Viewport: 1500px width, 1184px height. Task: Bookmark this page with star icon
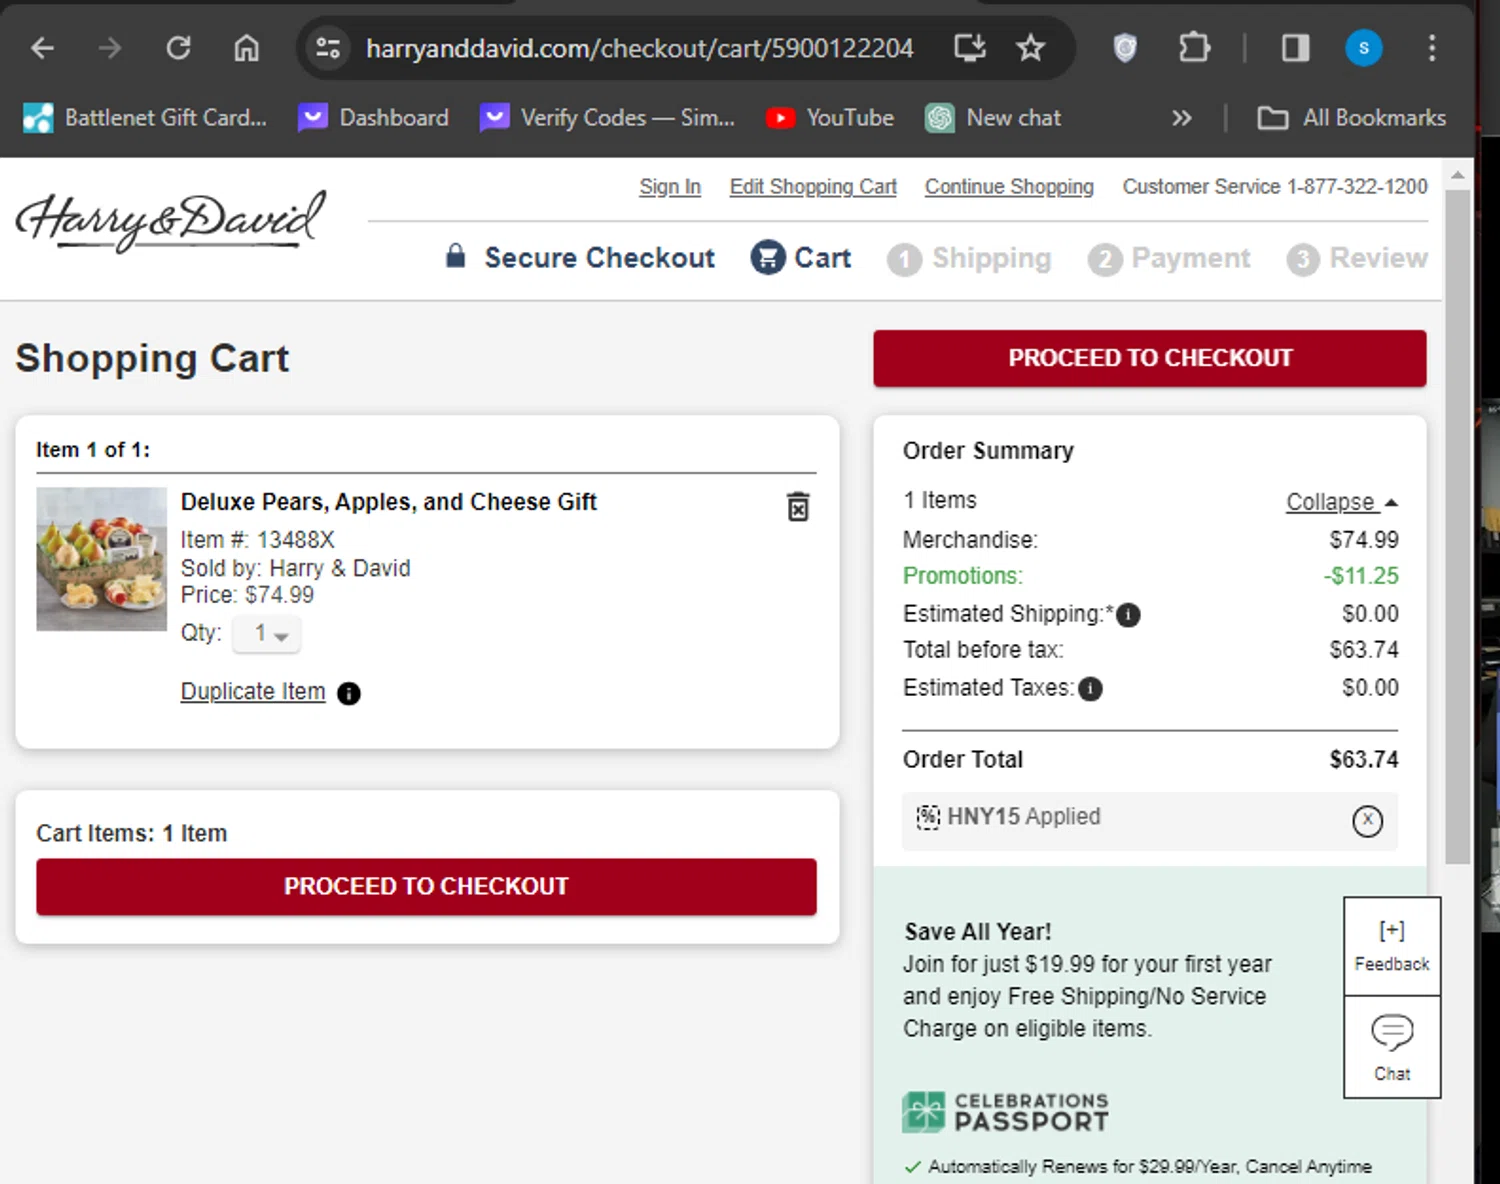1030,47
